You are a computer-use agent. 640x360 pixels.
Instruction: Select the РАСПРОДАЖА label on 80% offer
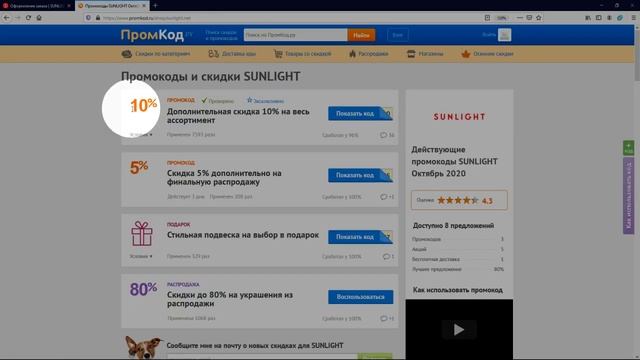(183, 284)
